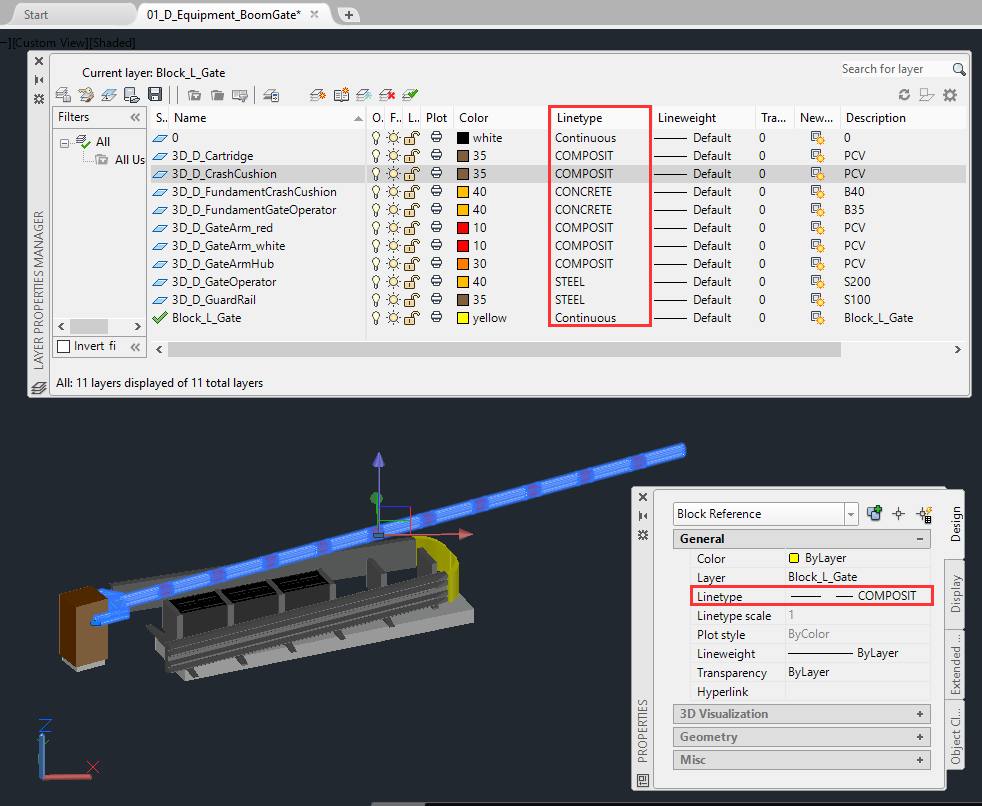Viewport: 982px width, 806px height.
Task: Expand the Geometry properties section
Action: [x=919, y=737]
